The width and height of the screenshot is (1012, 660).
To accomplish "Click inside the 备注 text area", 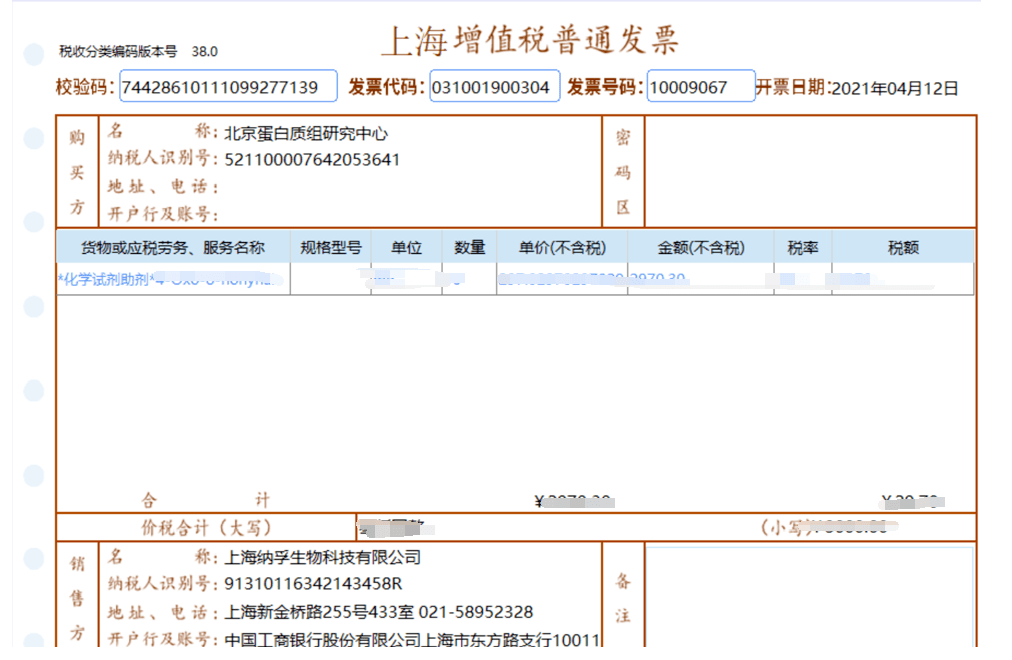I will (808, 595).
